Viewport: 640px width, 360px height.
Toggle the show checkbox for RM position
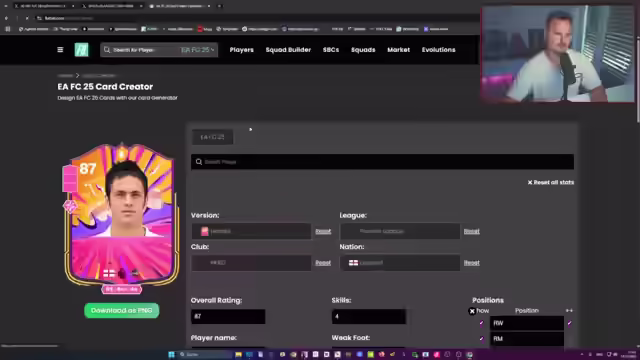pyautogui.click(x=481, y=338)
